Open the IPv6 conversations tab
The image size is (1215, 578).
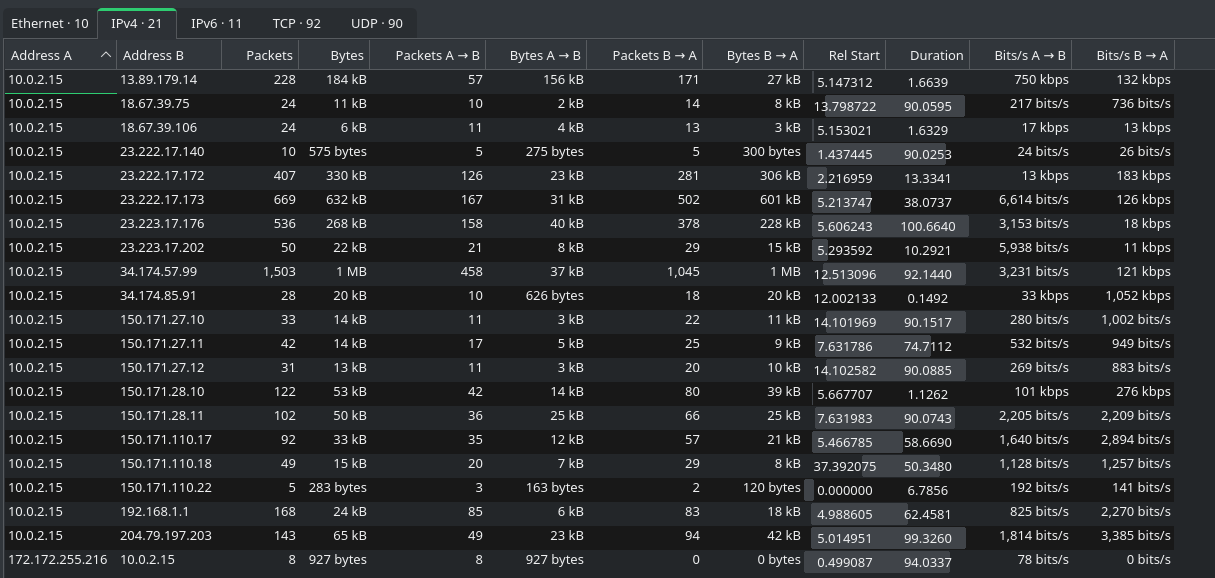pyautogui.click(x=216, y=22)
